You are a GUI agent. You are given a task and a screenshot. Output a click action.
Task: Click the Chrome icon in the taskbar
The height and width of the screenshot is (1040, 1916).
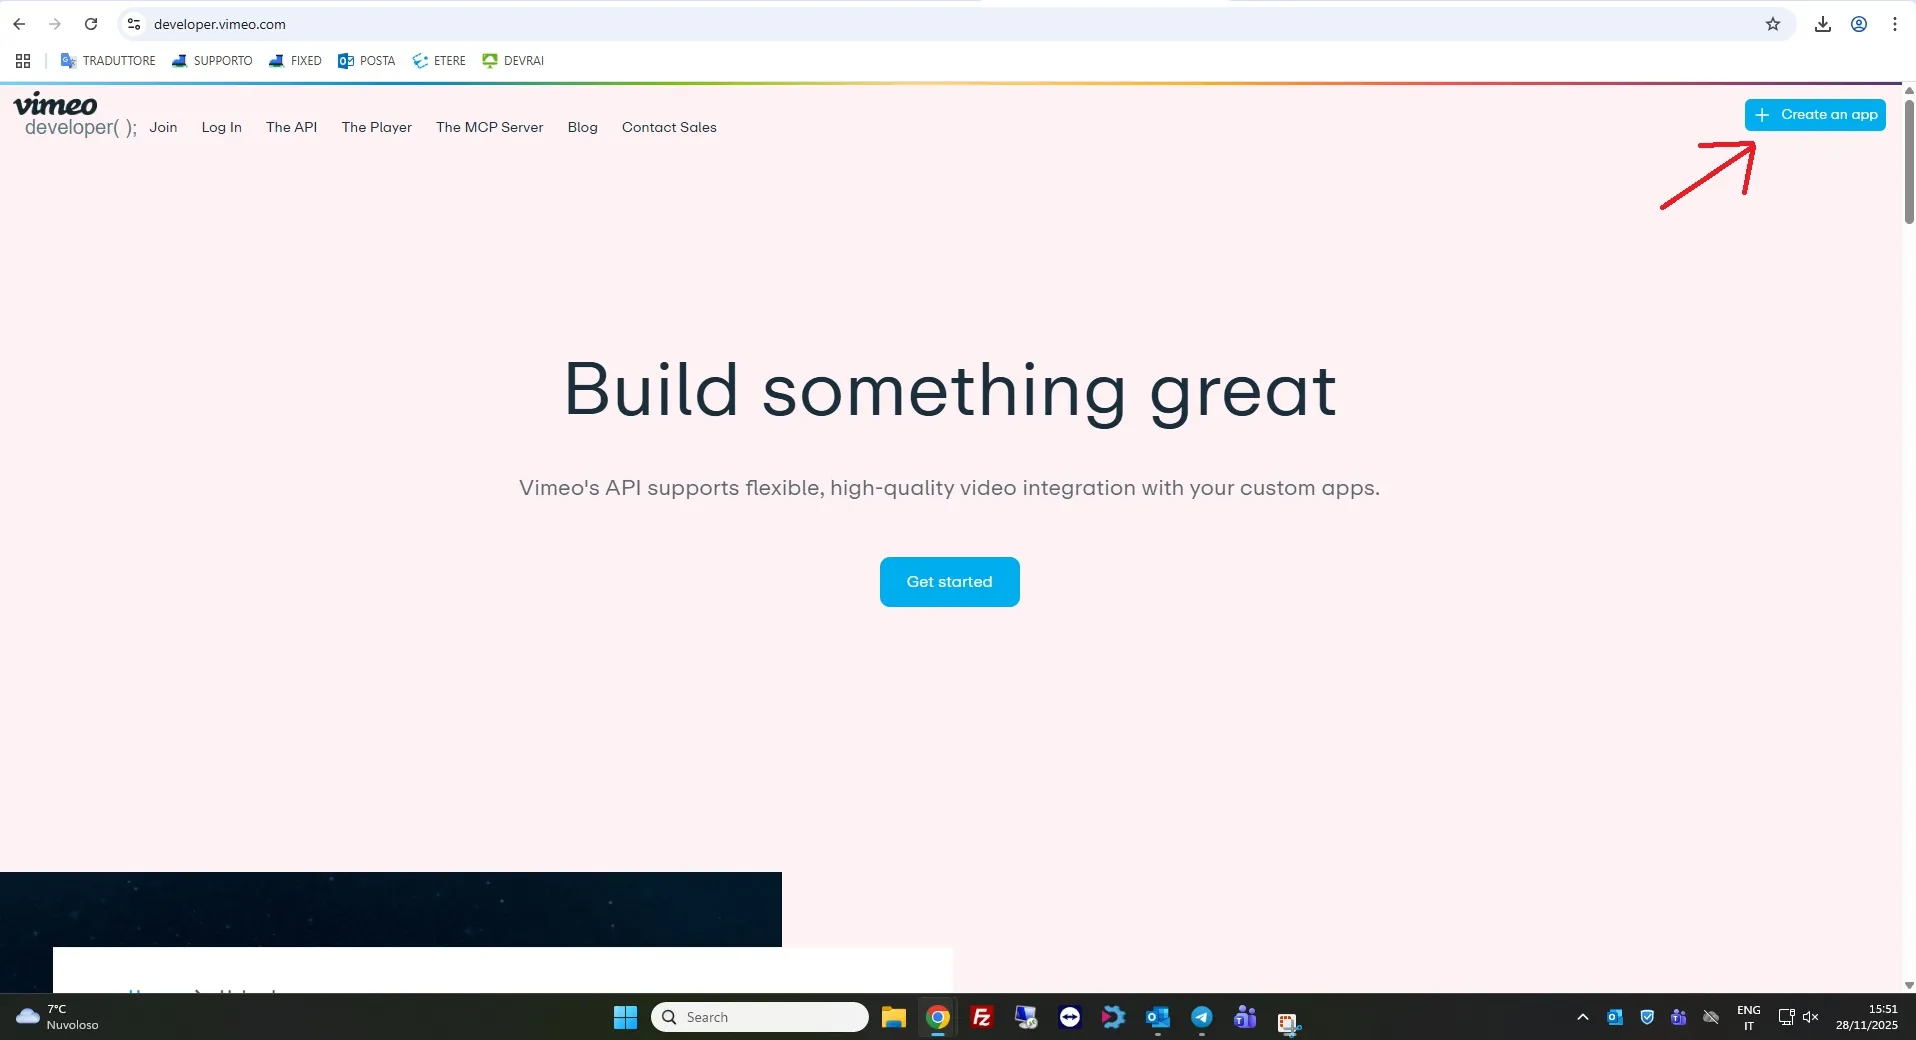point(938,1017)
